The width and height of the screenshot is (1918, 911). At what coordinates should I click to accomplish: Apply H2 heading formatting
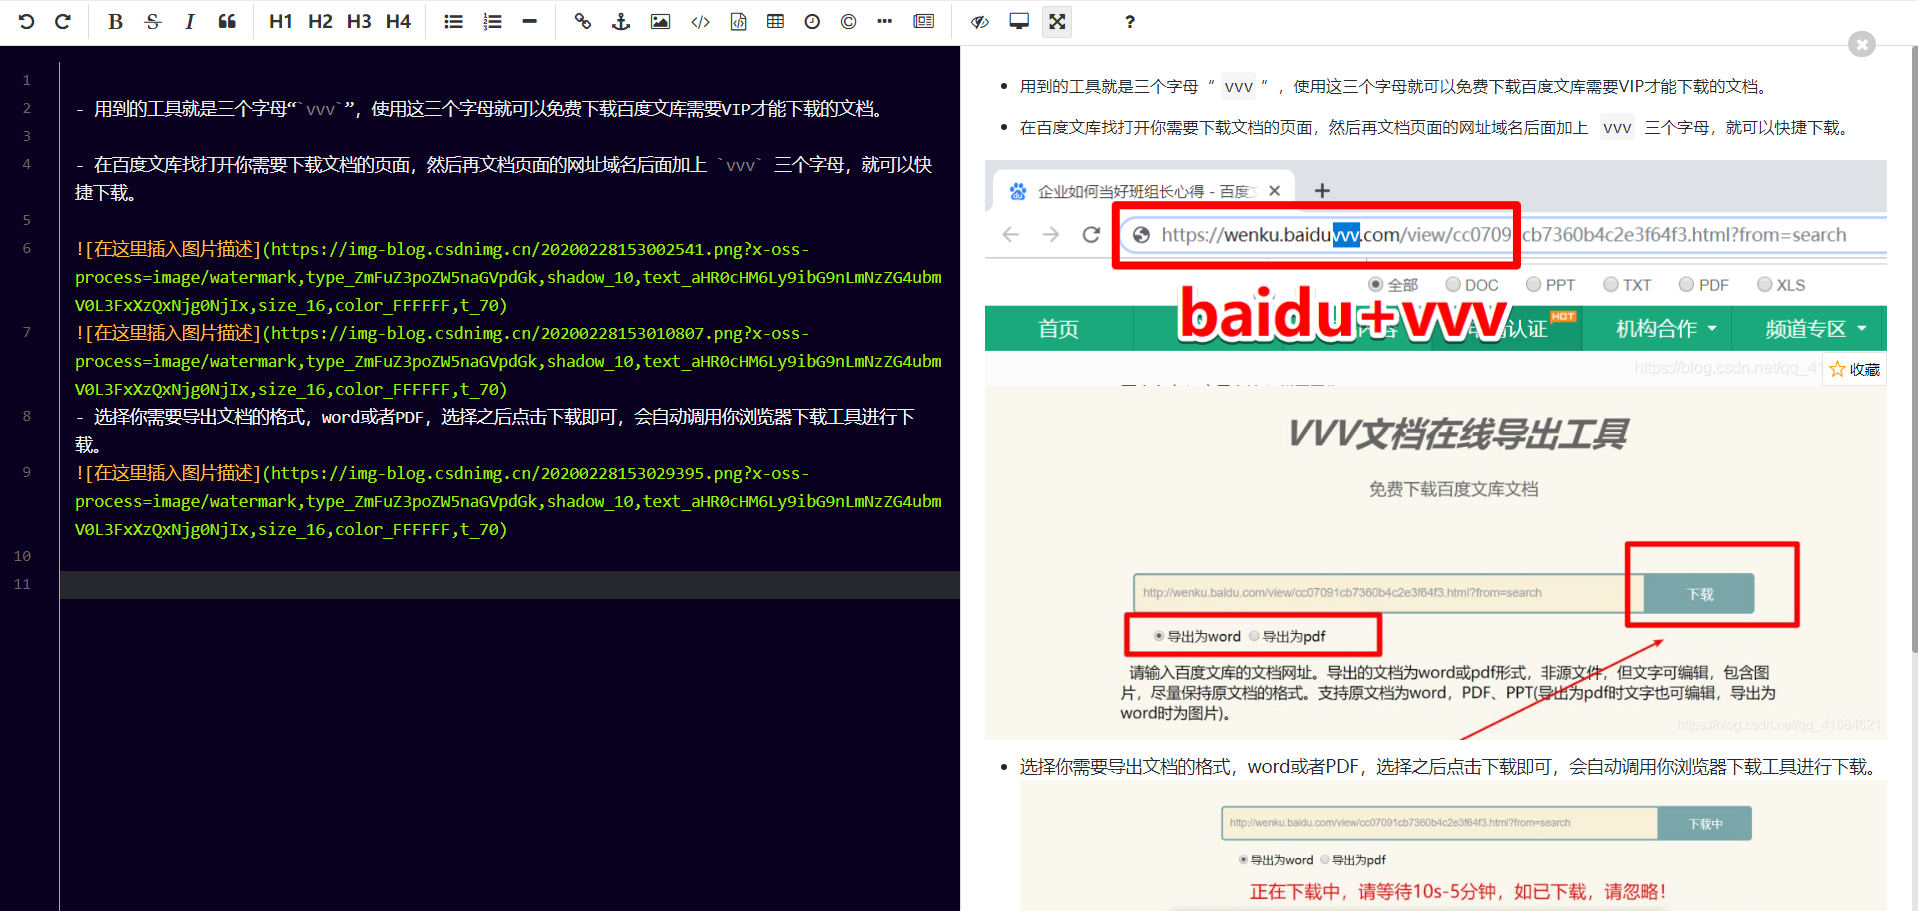click(319, 21)
